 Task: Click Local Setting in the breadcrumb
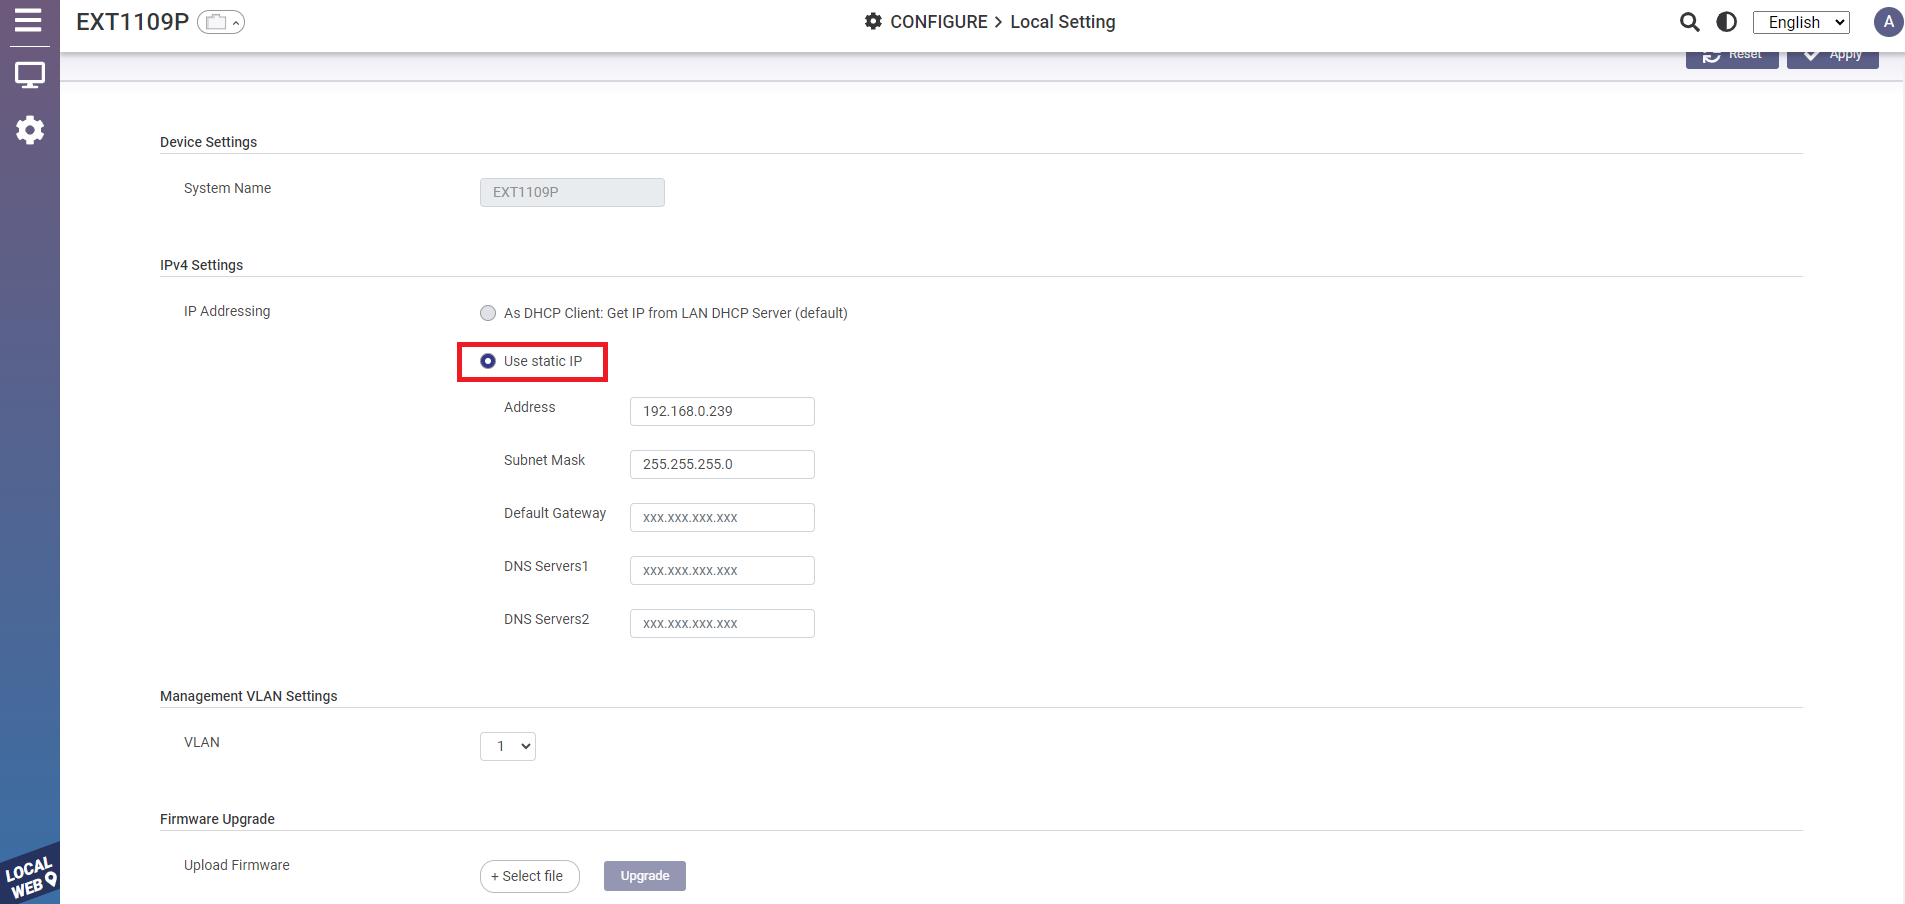1062,22
